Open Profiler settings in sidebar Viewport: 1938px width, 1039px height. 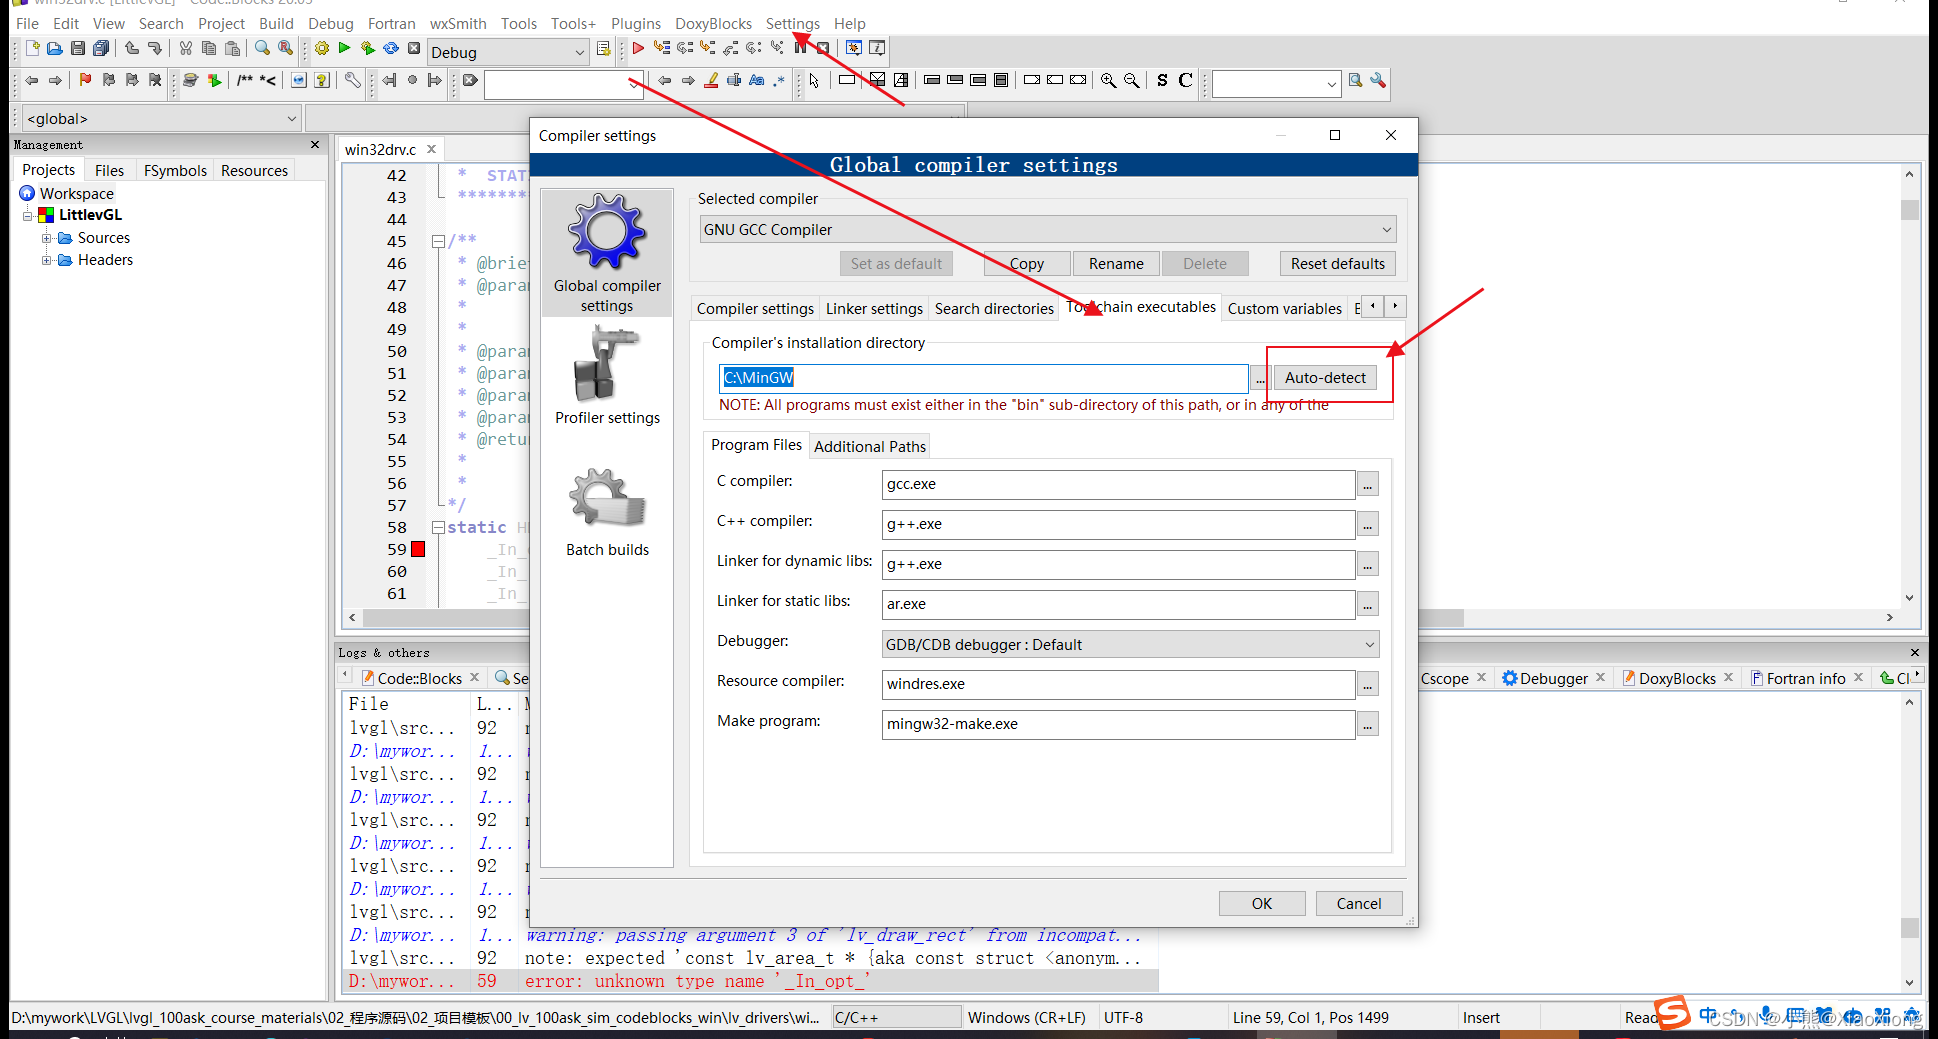coord(607,378)
